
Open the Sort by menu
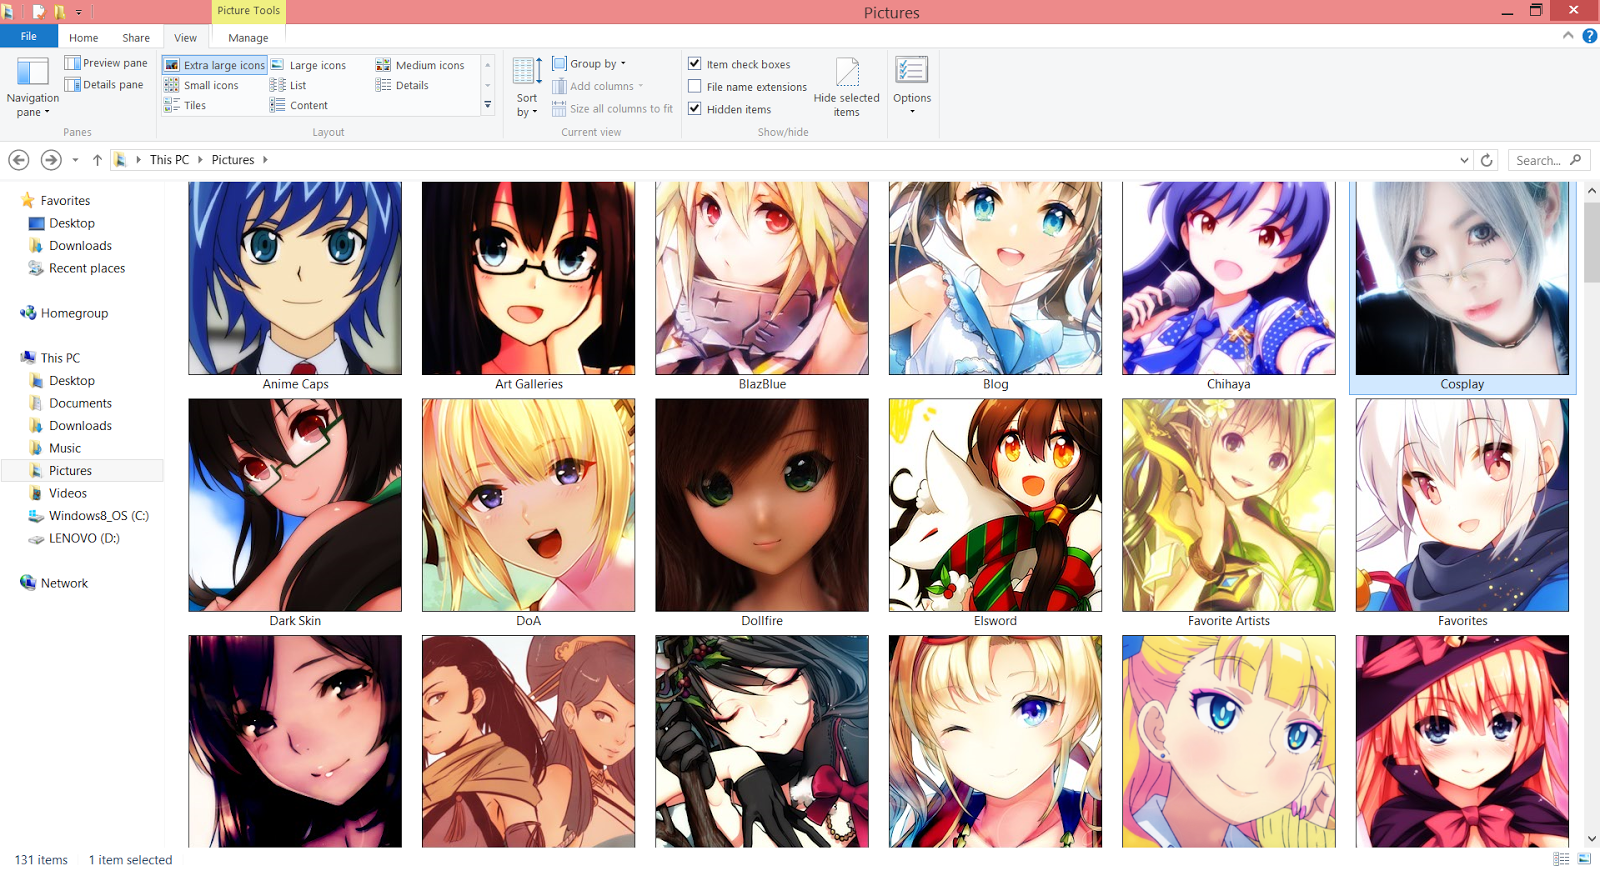pyautogui.click(x=527, y=87)
